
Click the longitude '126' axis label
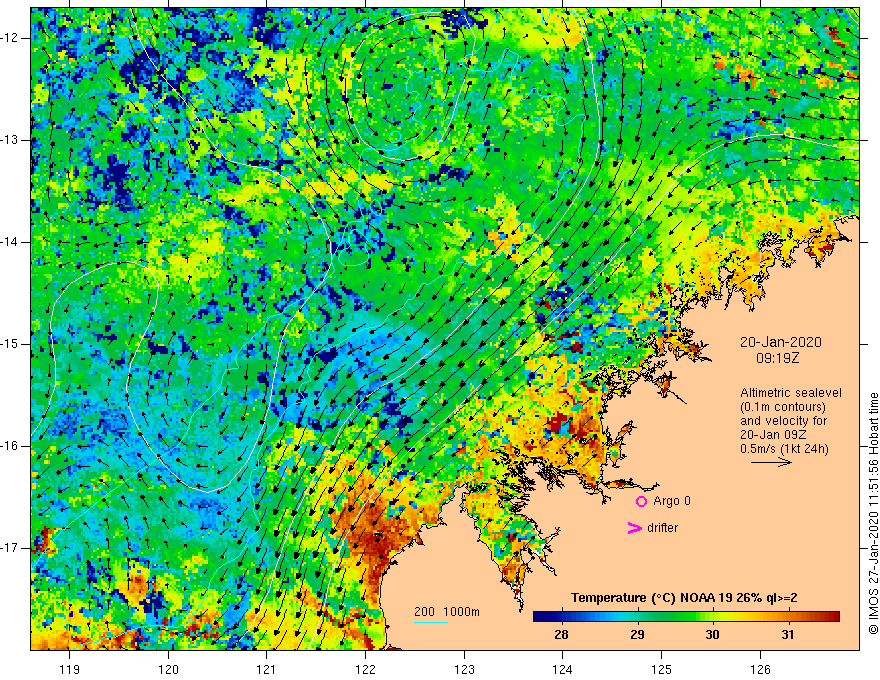[x=760, y=669]
